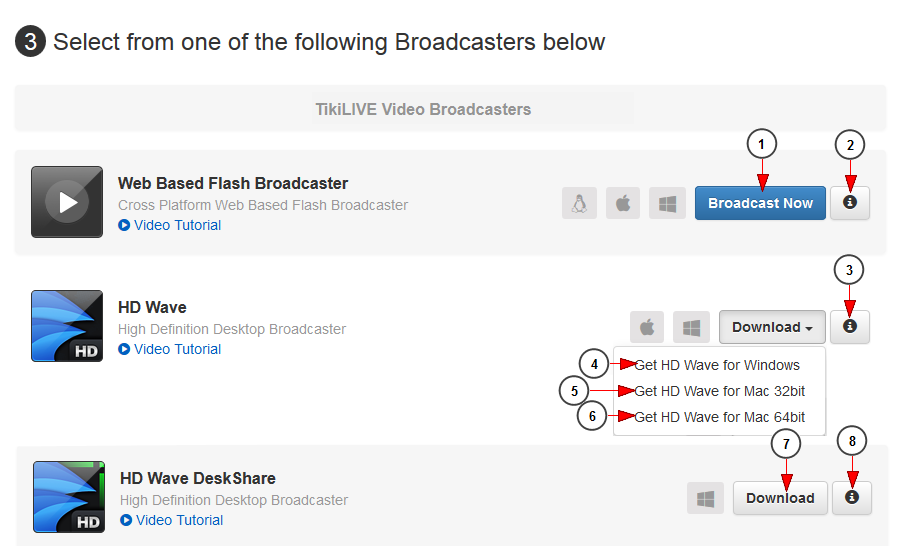
Task: Choose Get HD Wave for Windows
Action: (x=717, y=365)
